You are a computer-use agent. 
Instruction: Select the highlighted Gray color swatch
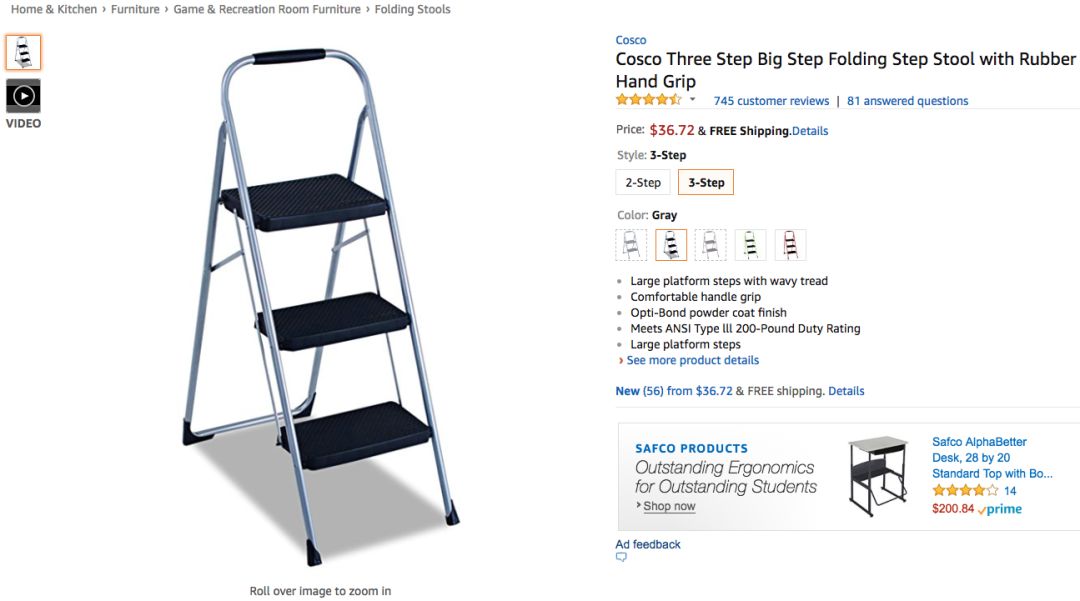coord(671,245)
